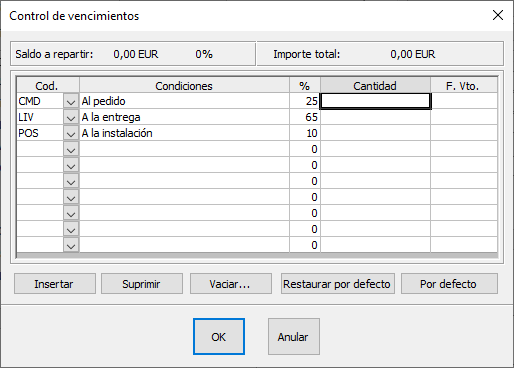
Task: Cancel with the Anular button
Action: (x=294, y=336)
